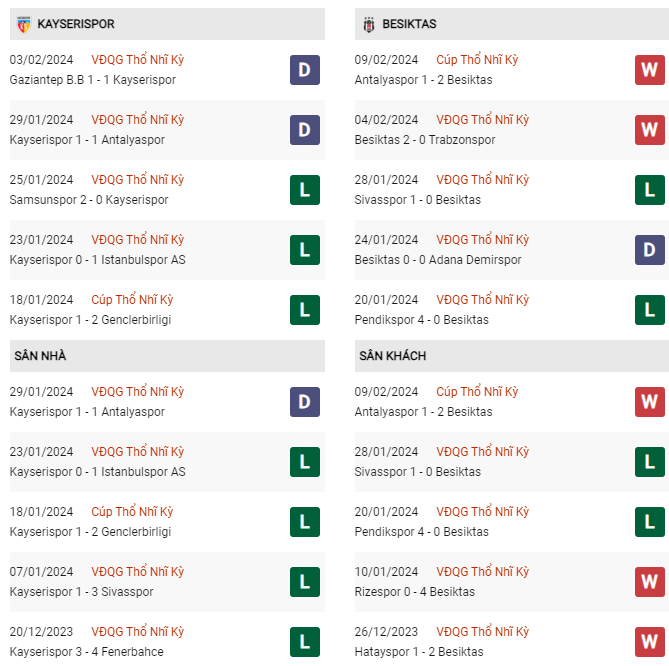Select the SÂN KHÁCH section header

[x=512, y=356]
